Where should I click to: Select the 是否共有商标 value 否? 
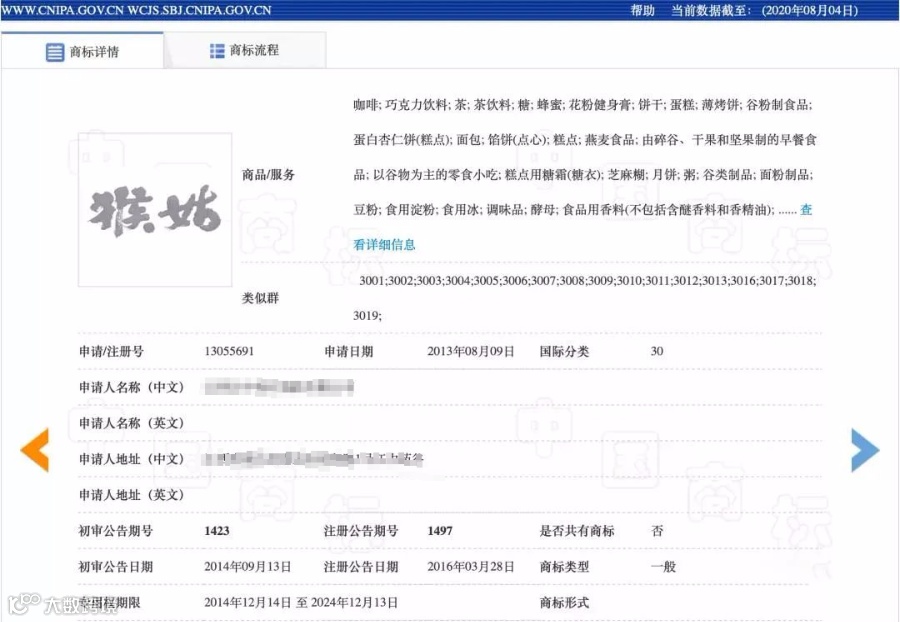coord(657,531)
